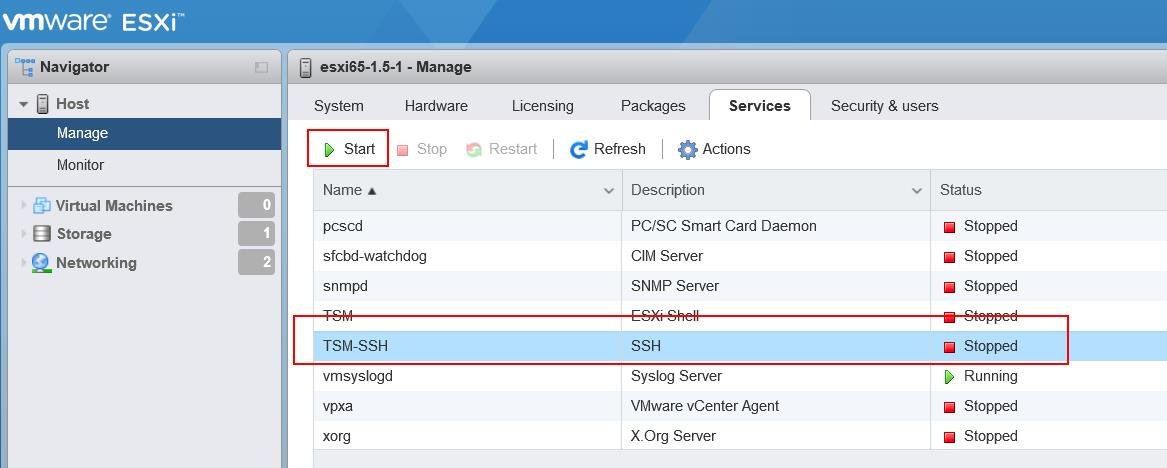Open the Licensing tab
Screen dimensions: 1167x468
pyautogui.click(x=542, y=106)
